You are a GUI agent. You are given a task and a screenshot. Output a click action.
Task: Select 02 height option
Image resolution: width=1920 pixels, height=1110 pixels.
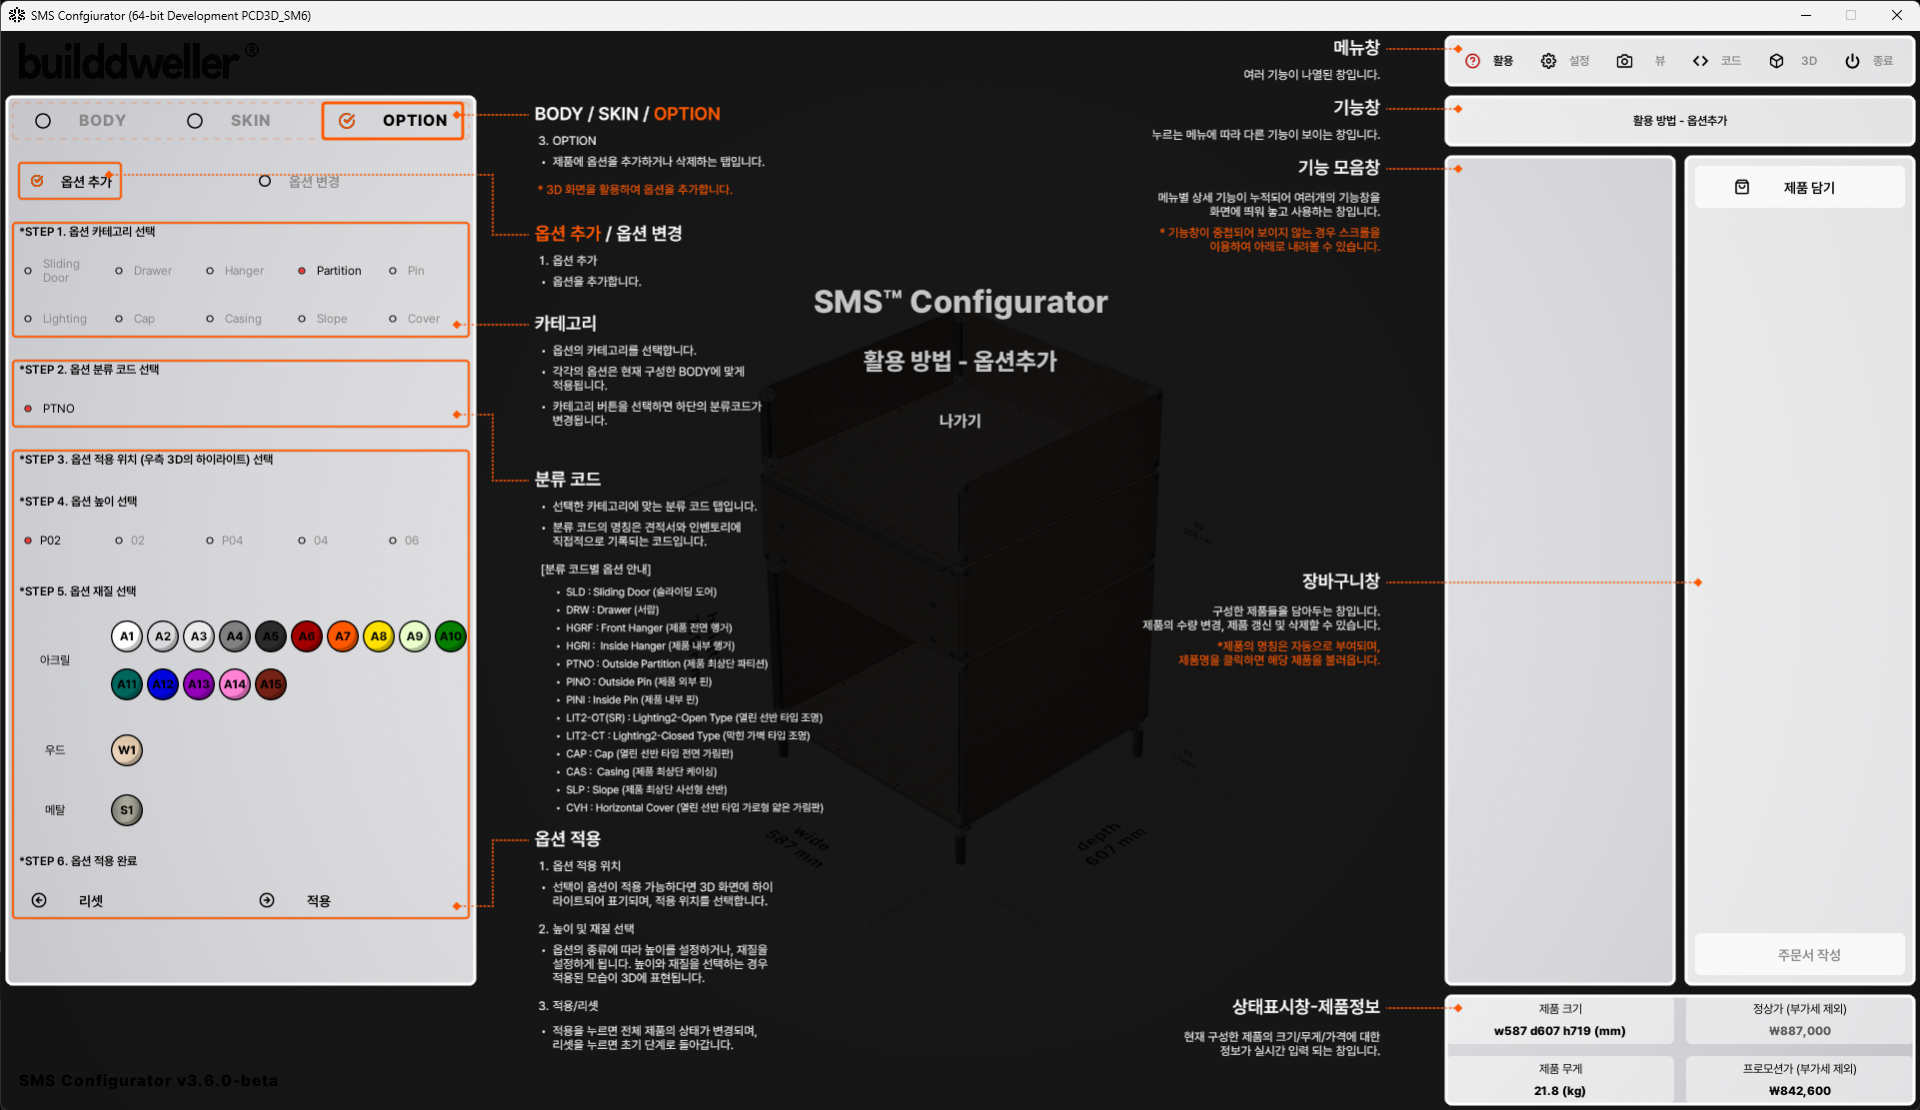click(x=119, y=540)
